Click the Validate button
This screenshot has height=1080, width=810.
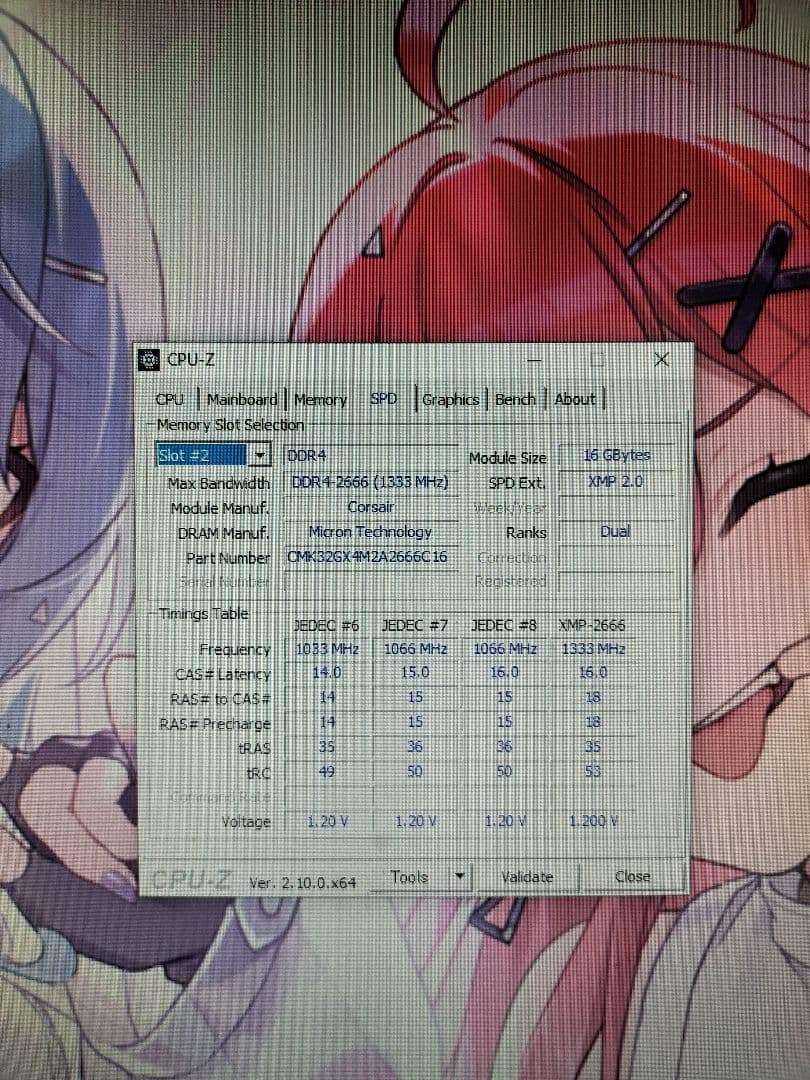[x=527, y=877]
